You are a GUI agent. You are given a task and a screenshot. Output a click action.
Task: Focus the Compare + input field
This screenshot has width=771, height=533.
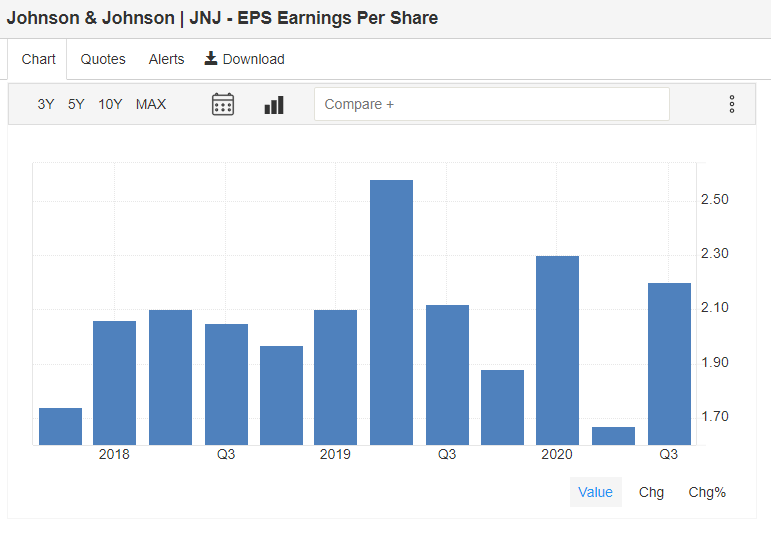pos(492,104)
